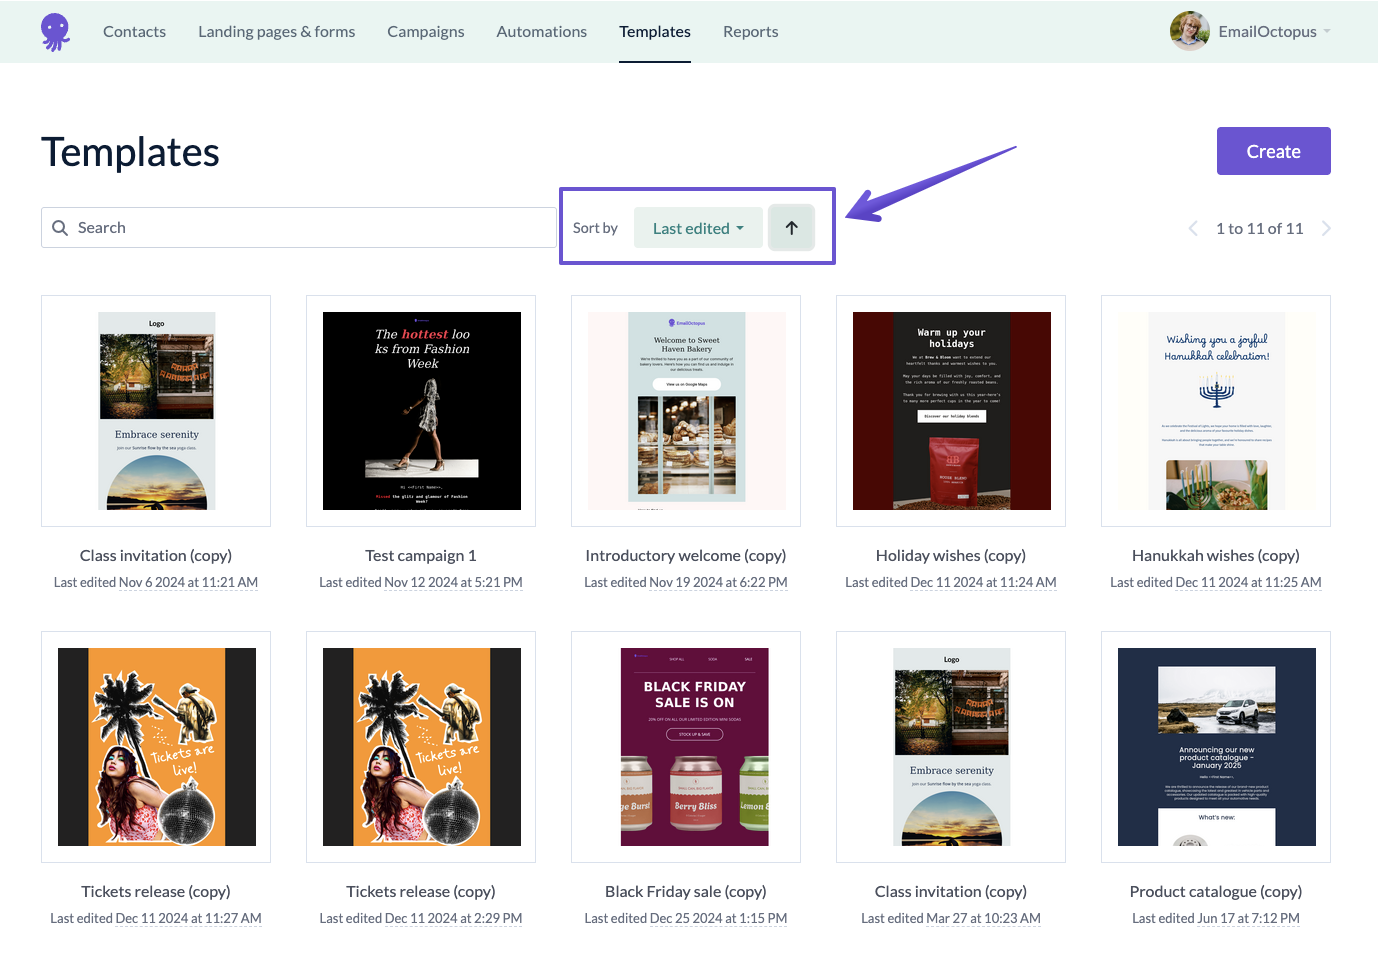Click Product catalogue (copy) title
1378x965 pixels.
[x=1216, y=892]
